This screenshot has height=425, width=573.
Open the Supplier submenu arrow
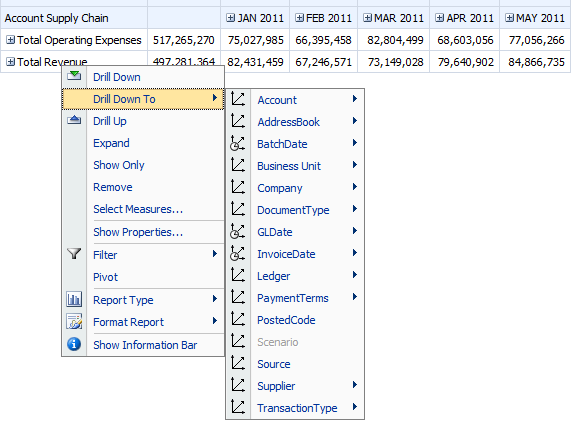coord(354,385)
